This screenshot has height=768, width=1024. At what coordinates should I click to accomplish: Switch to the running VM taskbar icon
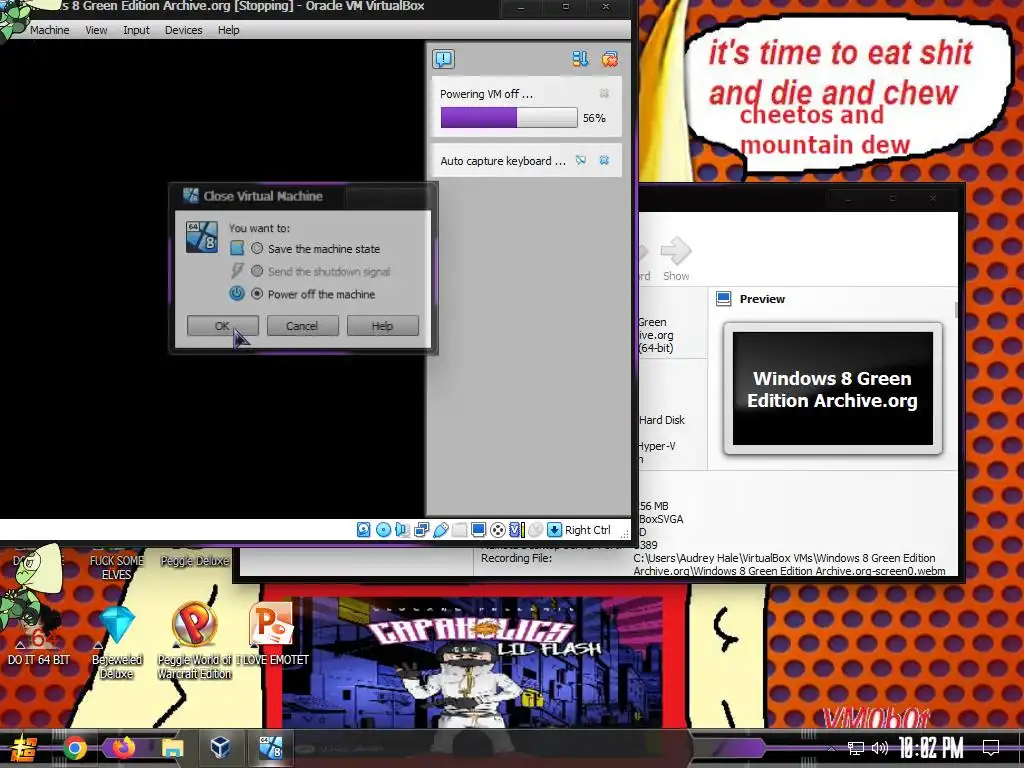pyautogui.click(x=270, y=747)
